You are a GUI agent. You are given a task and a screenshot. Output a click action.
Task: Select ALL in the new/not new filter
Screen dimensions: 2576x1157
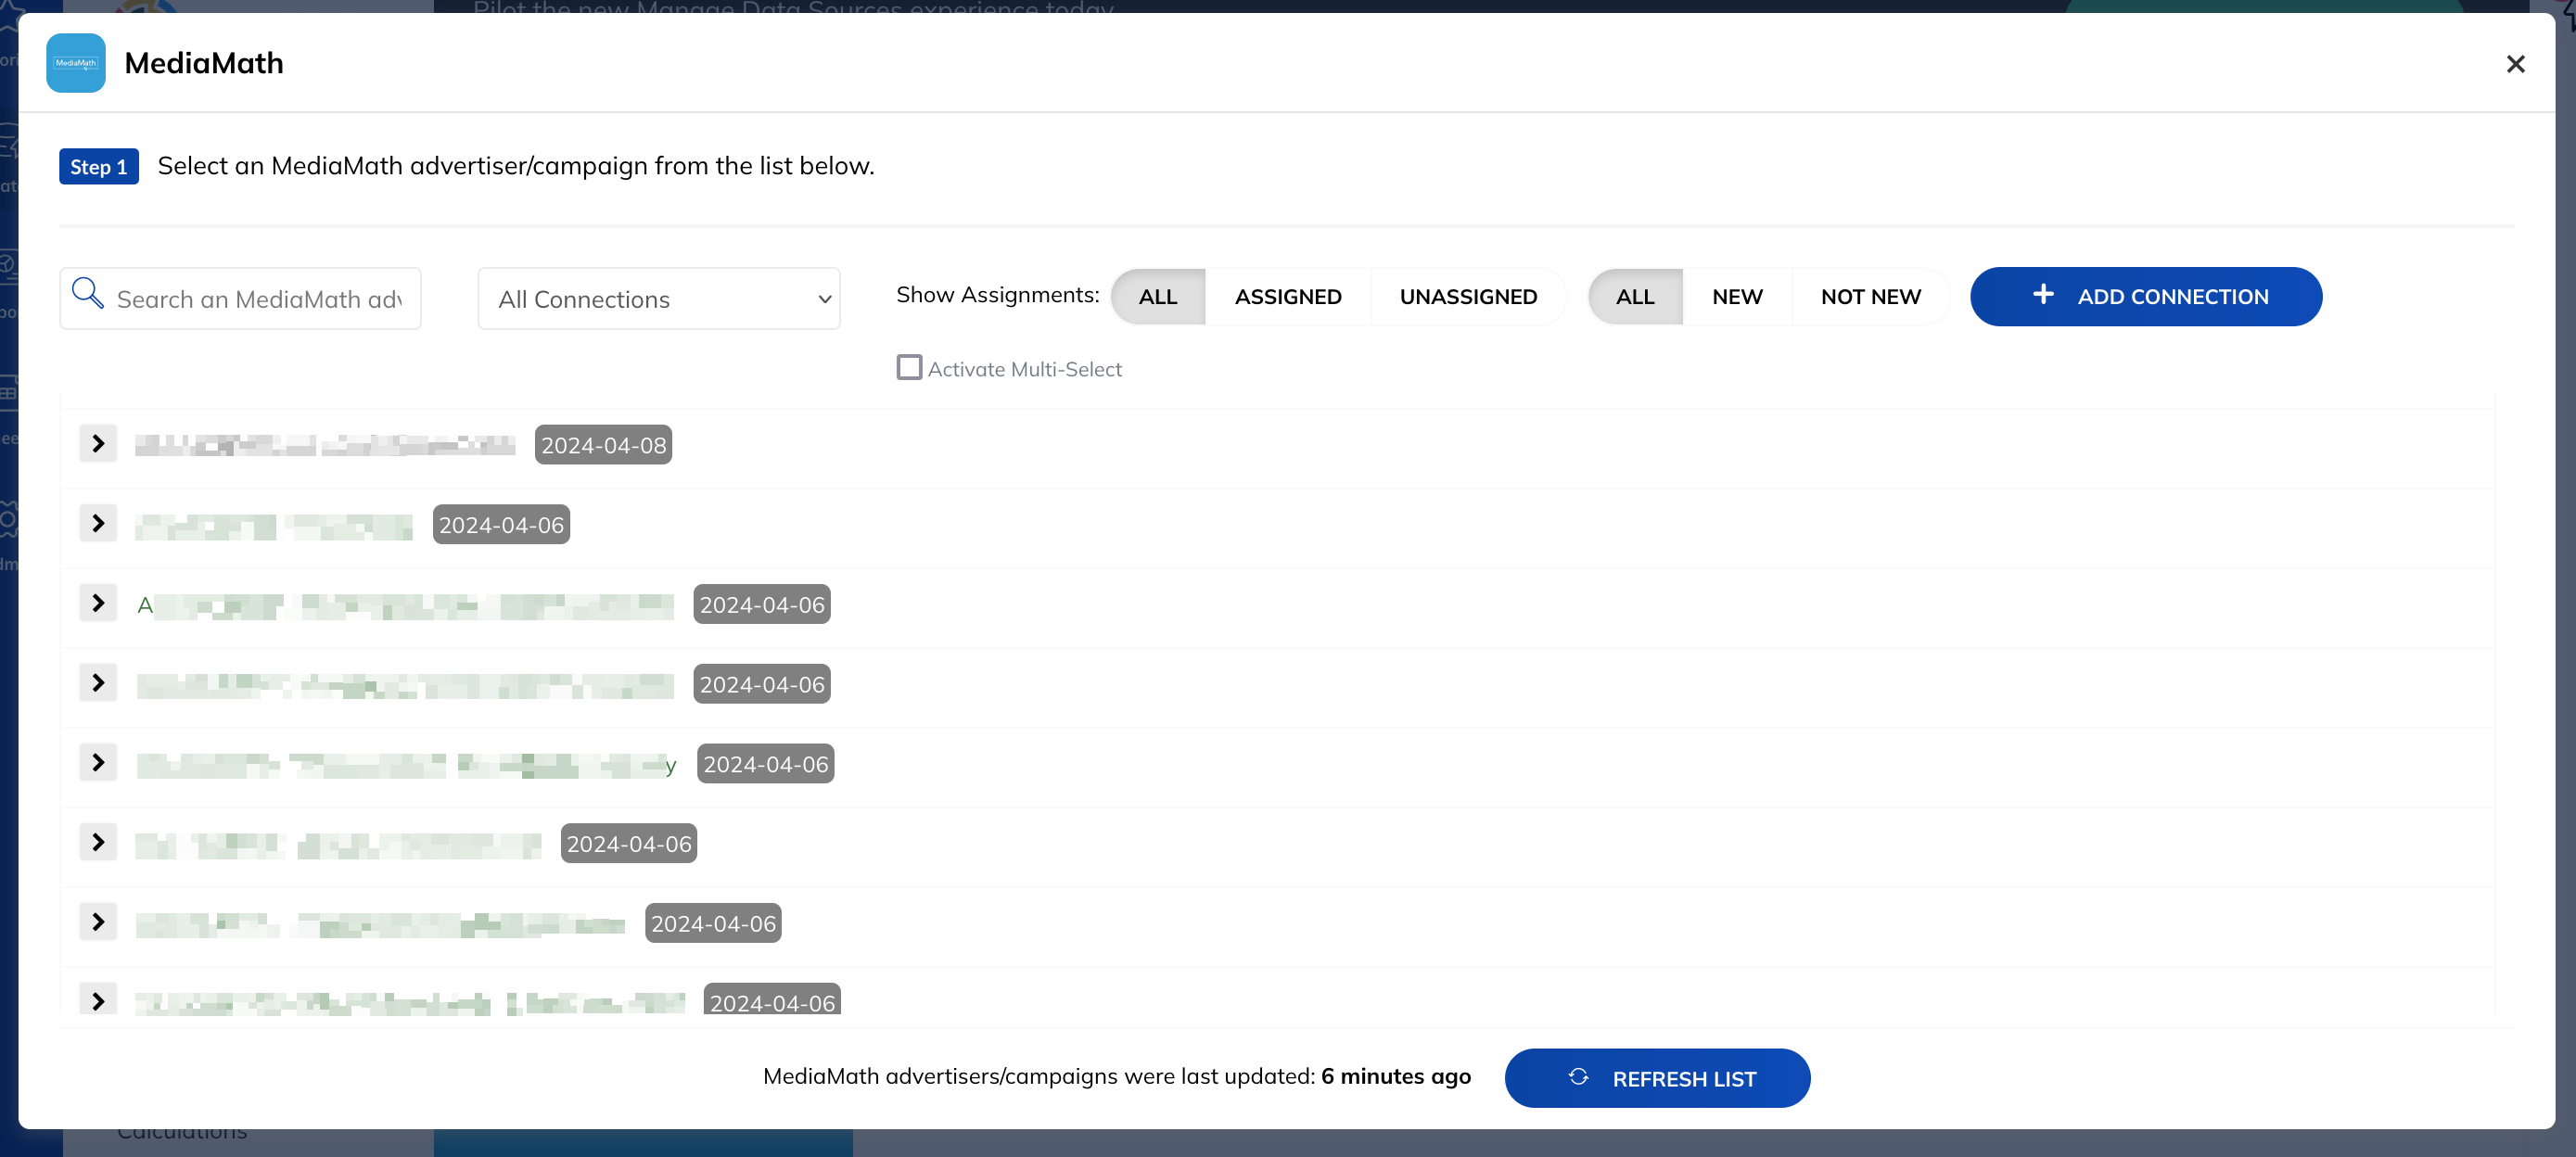coord(1635,297)
